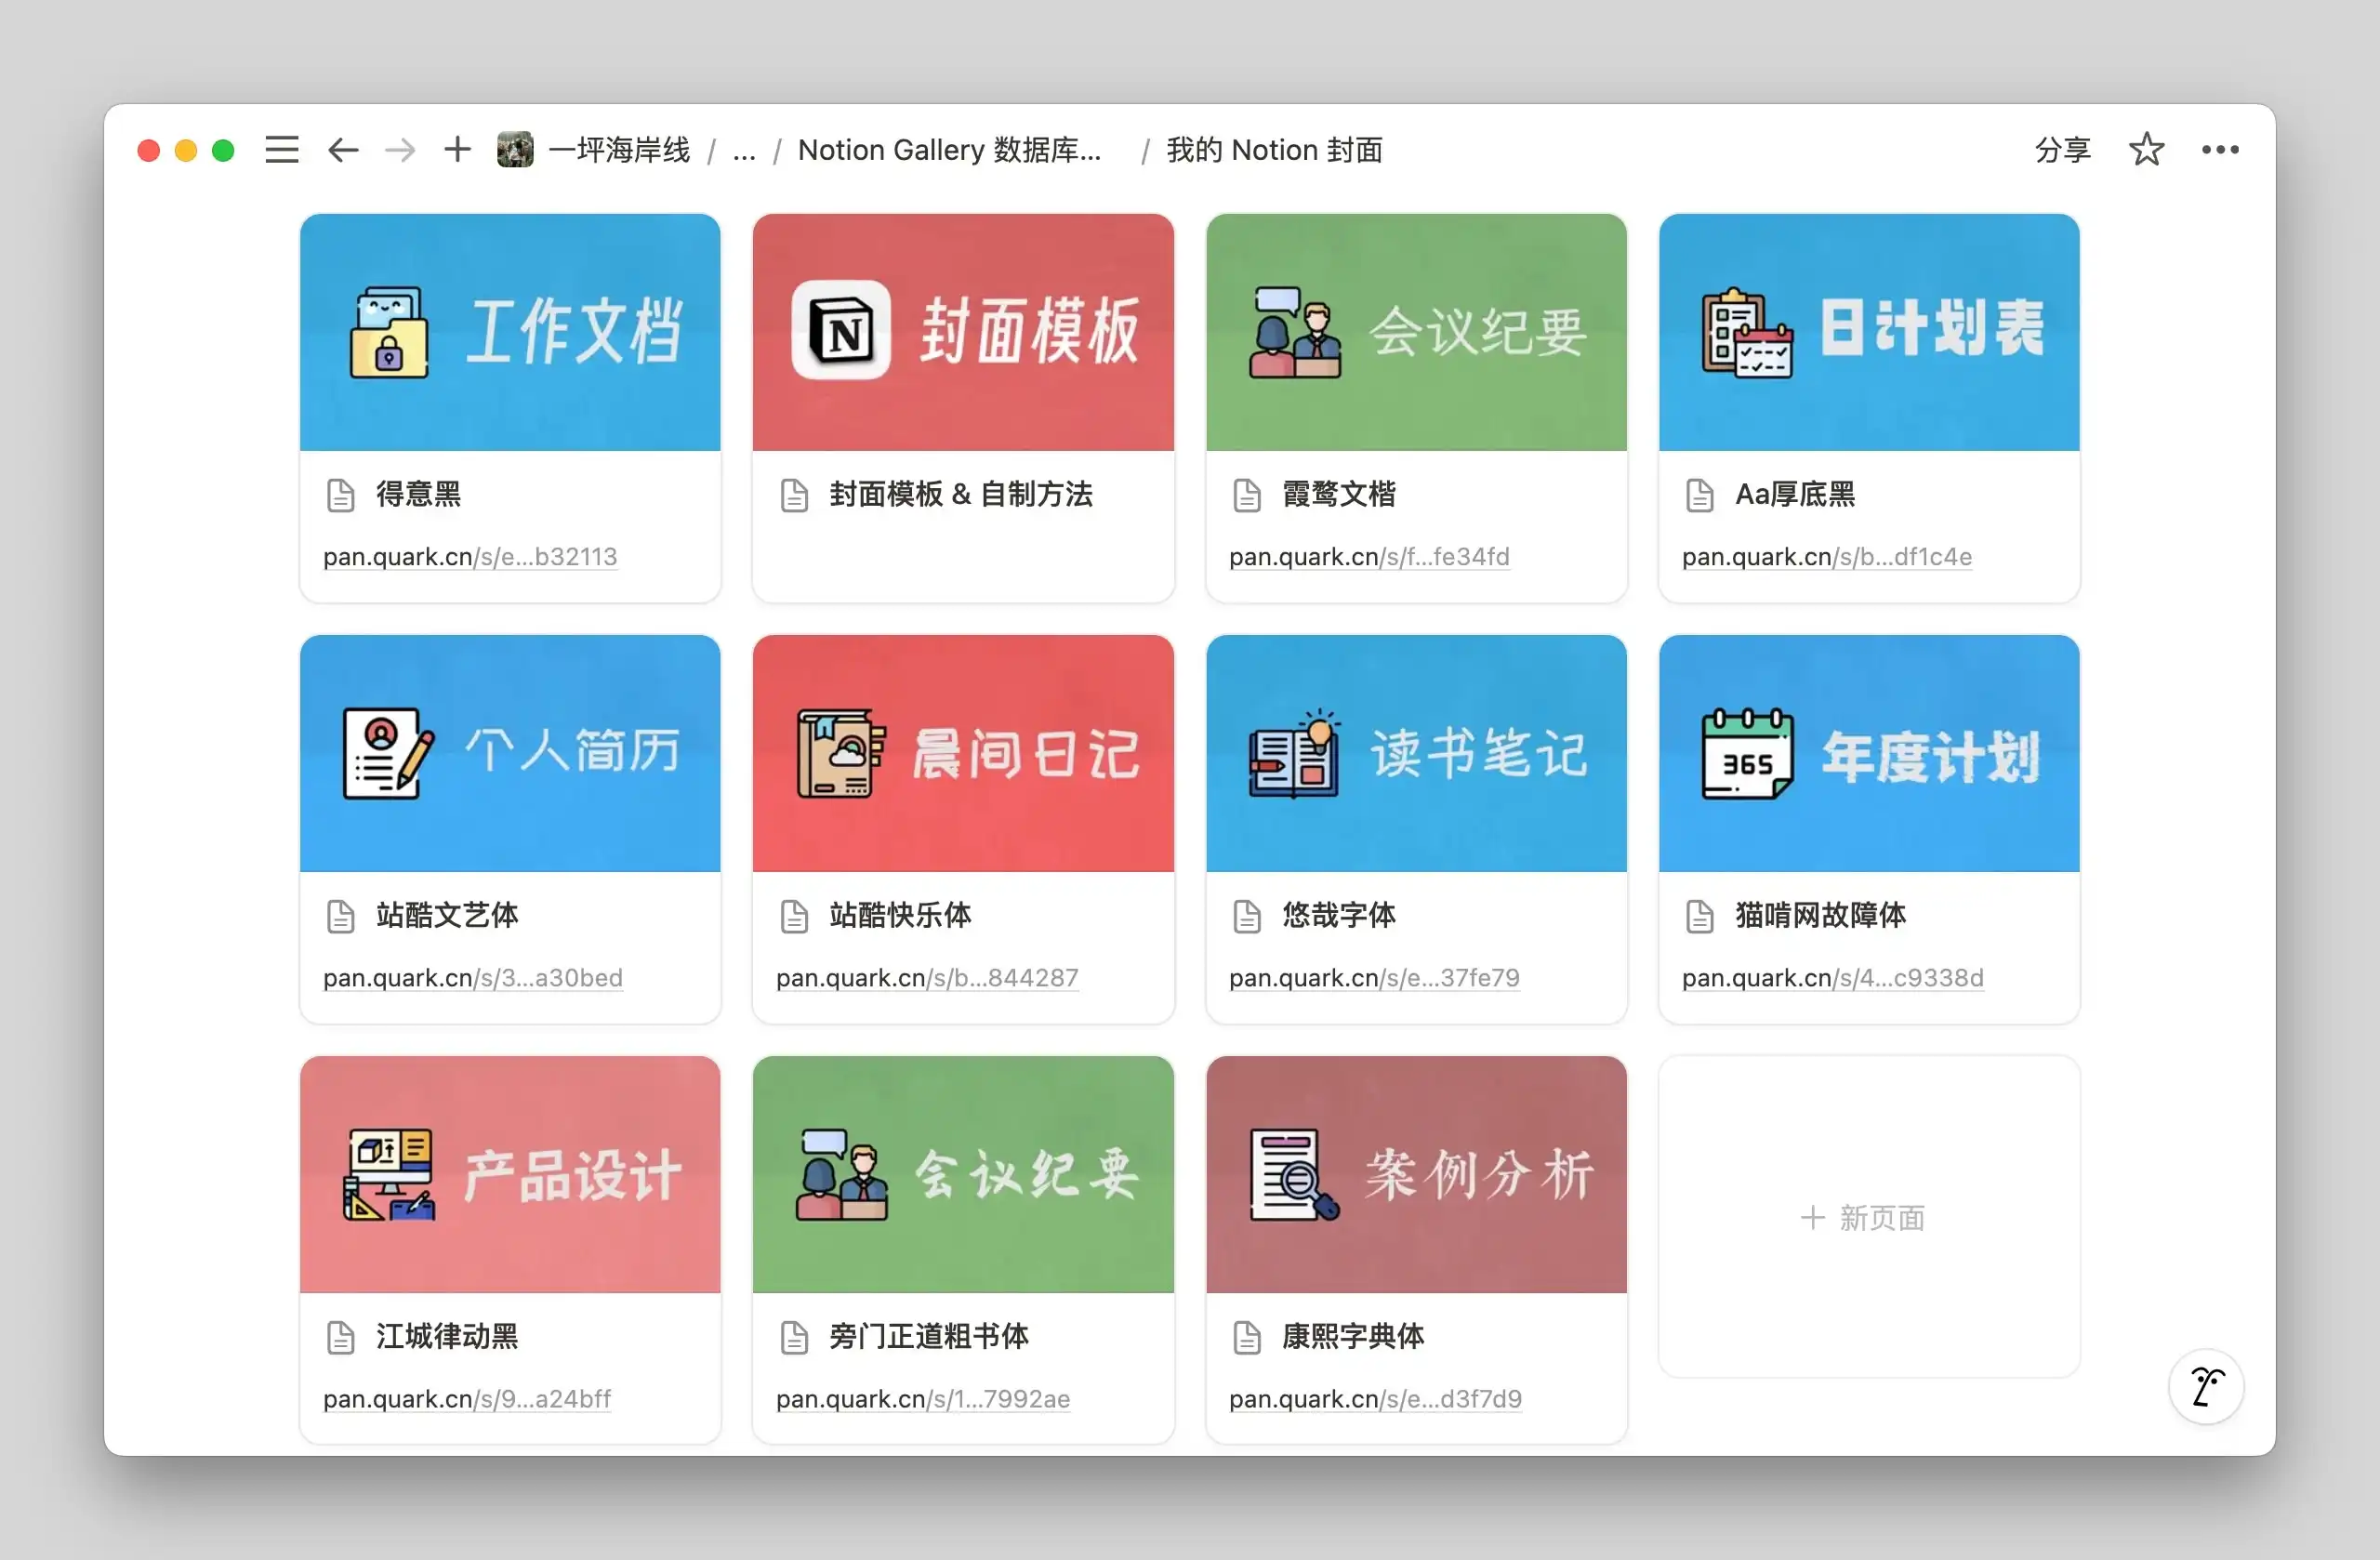Click 新页面 to add a new page
This screenshot has height=1560, width=2380.
(1866, 1218)
